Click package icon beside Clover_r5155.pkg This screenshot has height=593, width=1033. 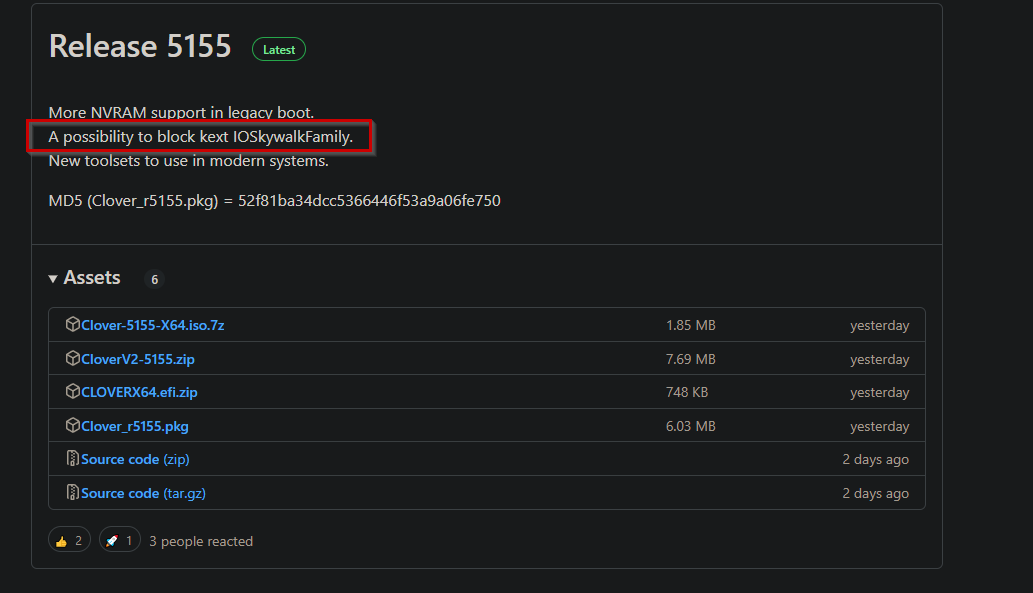[72, 426]
